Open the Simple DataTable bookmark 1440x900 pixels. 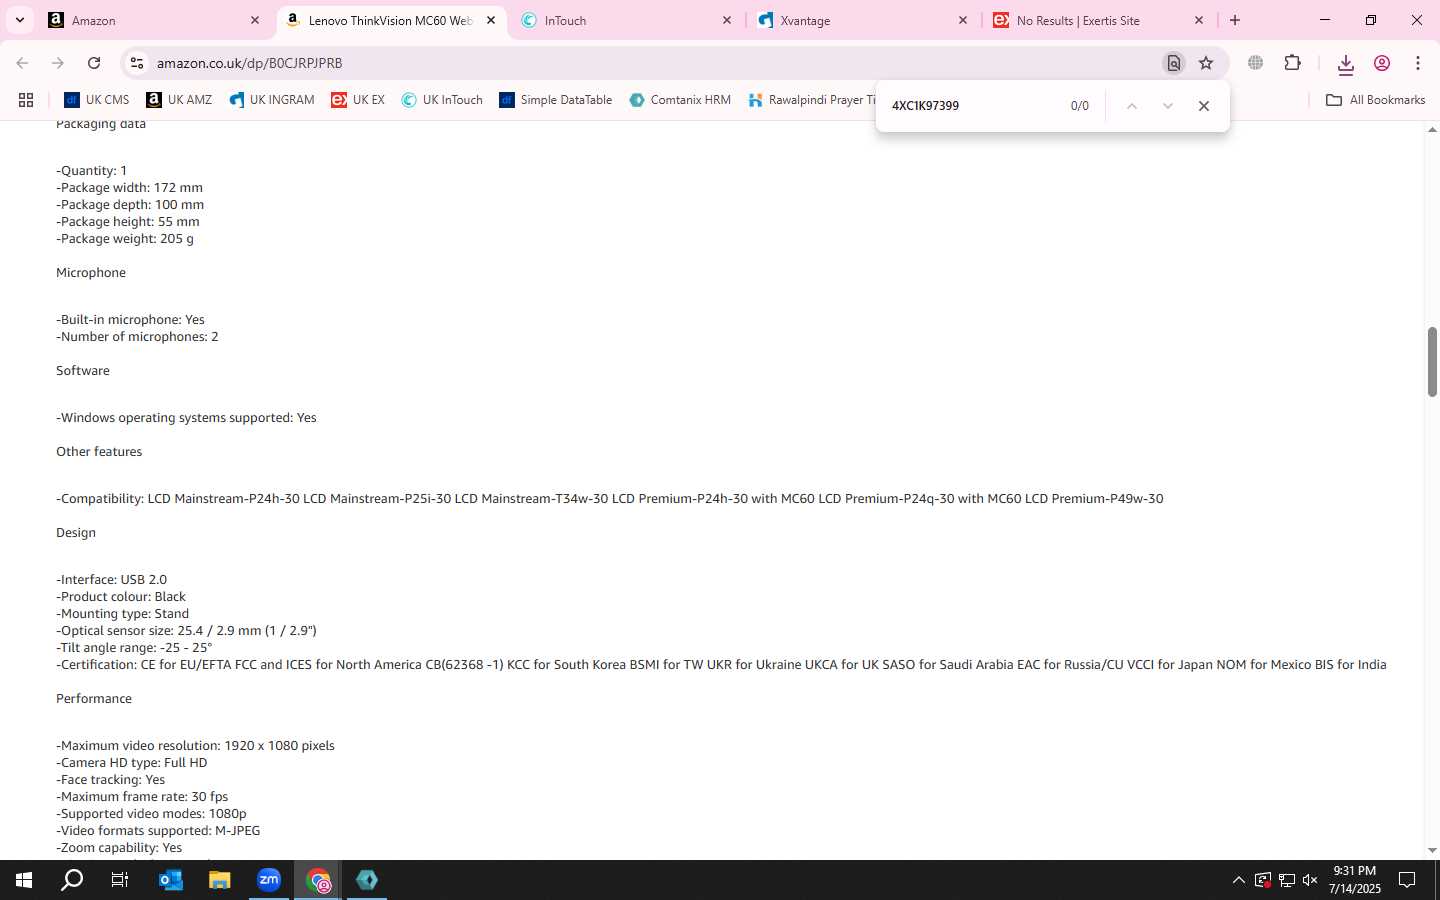tap(556, 100)
